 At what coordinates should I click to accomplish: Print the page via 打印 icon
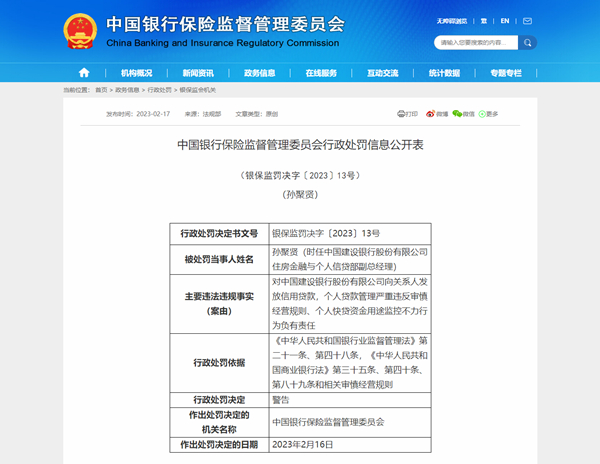tap(408, 114)
